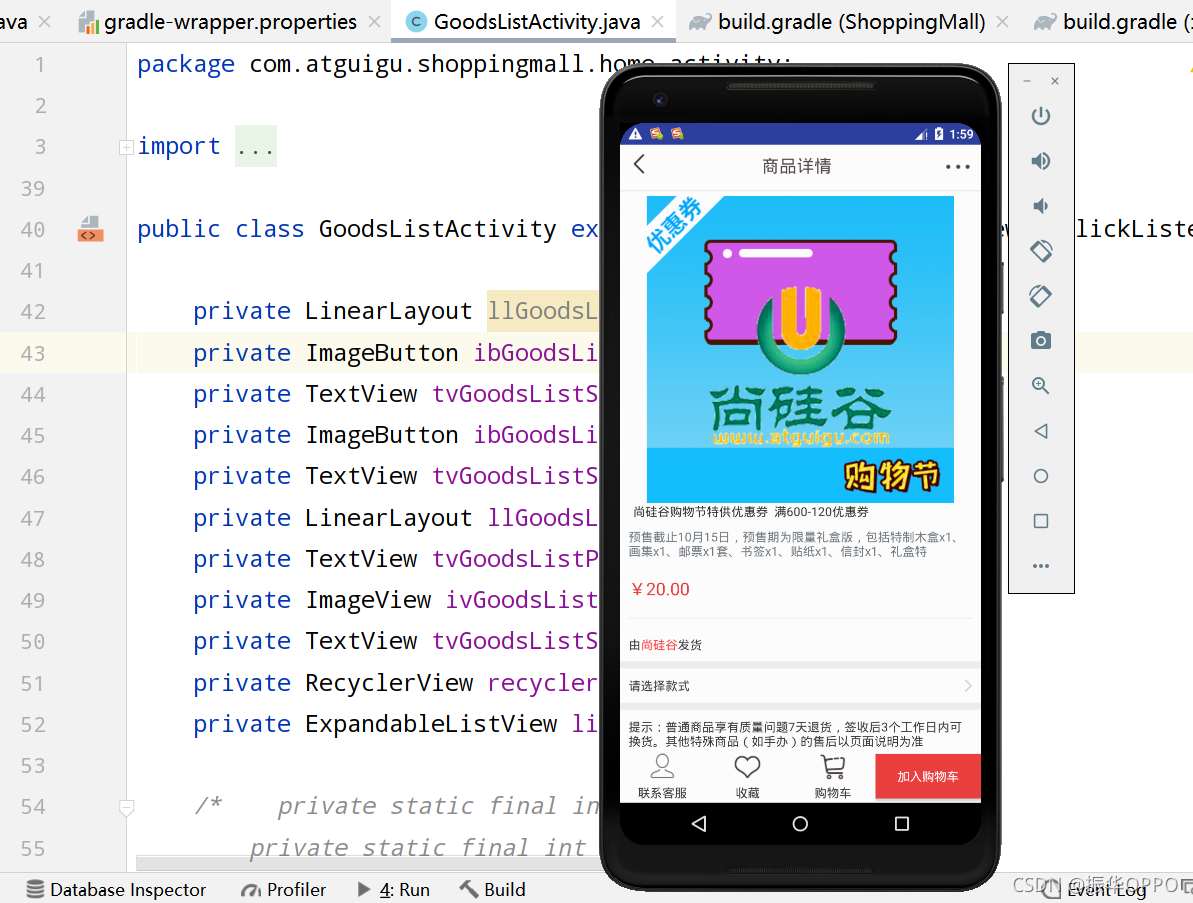
Task: Open emulator extended controls with the three-dots icon
Action: tap(1041, 566)
